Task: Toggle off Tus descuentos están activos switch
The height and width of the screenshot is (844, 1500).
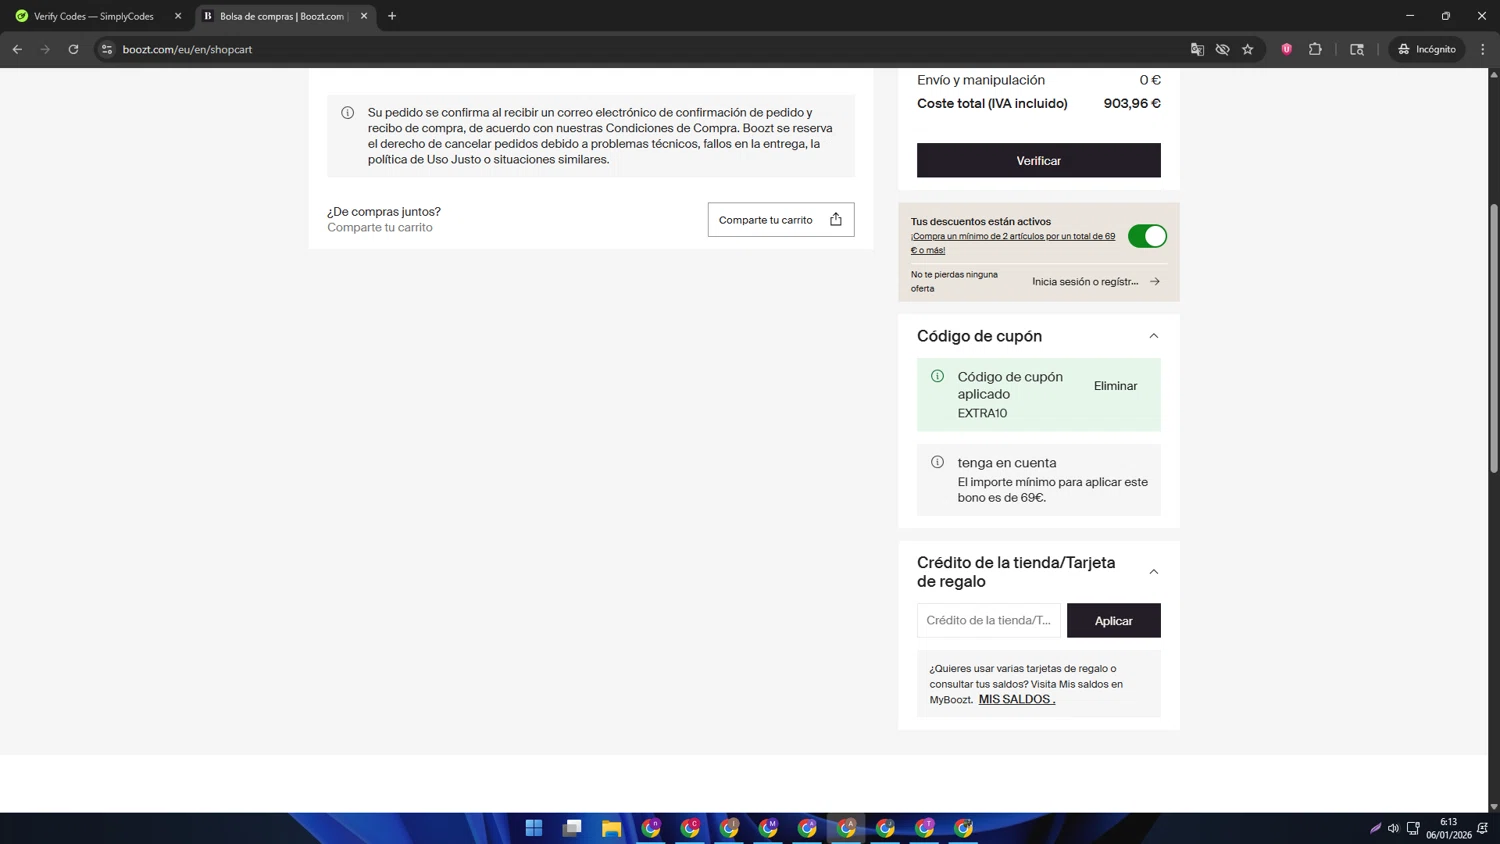Action: pos(1147,236)
